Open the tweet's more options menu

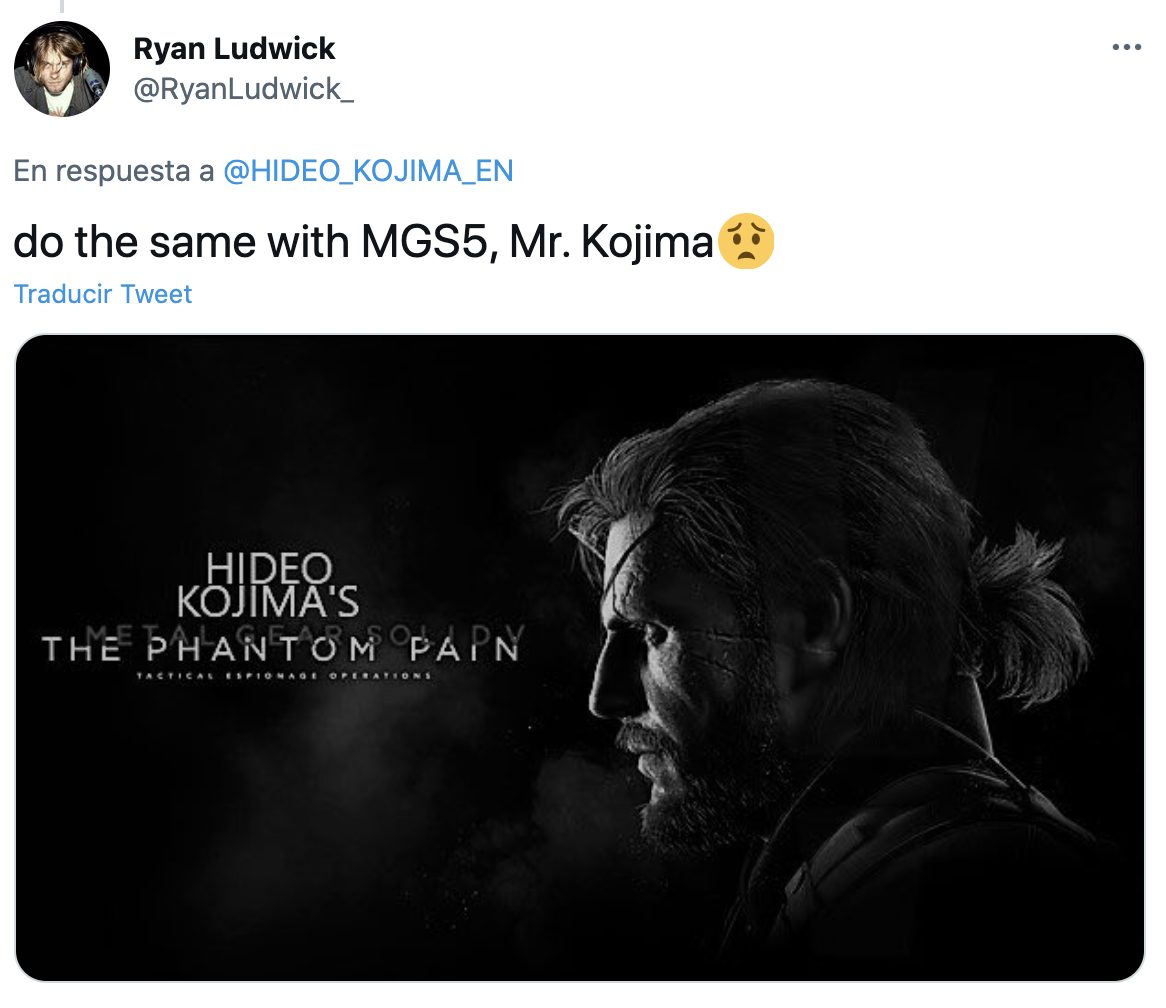coord(1126,48)
